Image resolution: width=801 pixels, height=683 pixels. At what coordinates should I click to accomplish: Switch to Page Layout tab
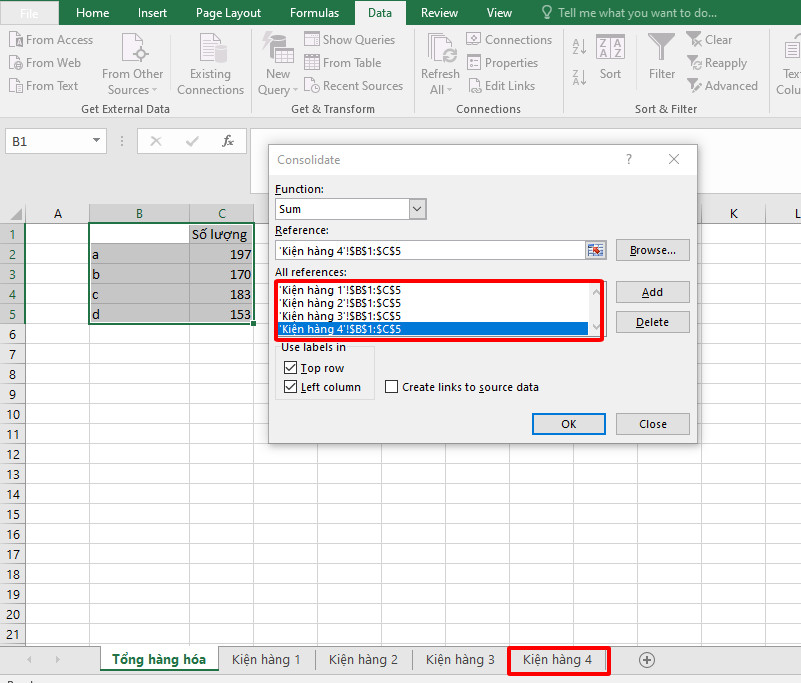(x=228, y=13)
